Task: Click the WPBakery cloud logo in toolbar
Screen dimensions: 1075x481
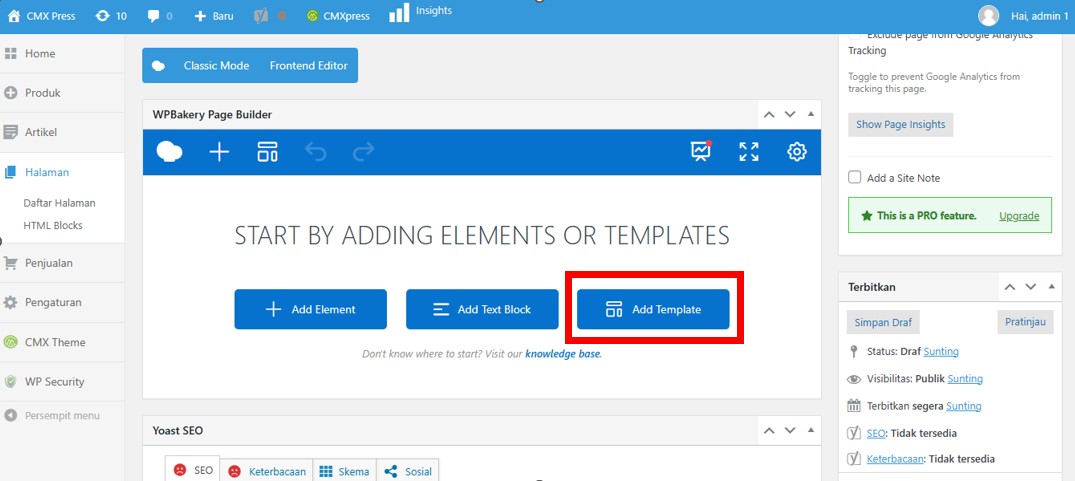Action: pos(169,151)
